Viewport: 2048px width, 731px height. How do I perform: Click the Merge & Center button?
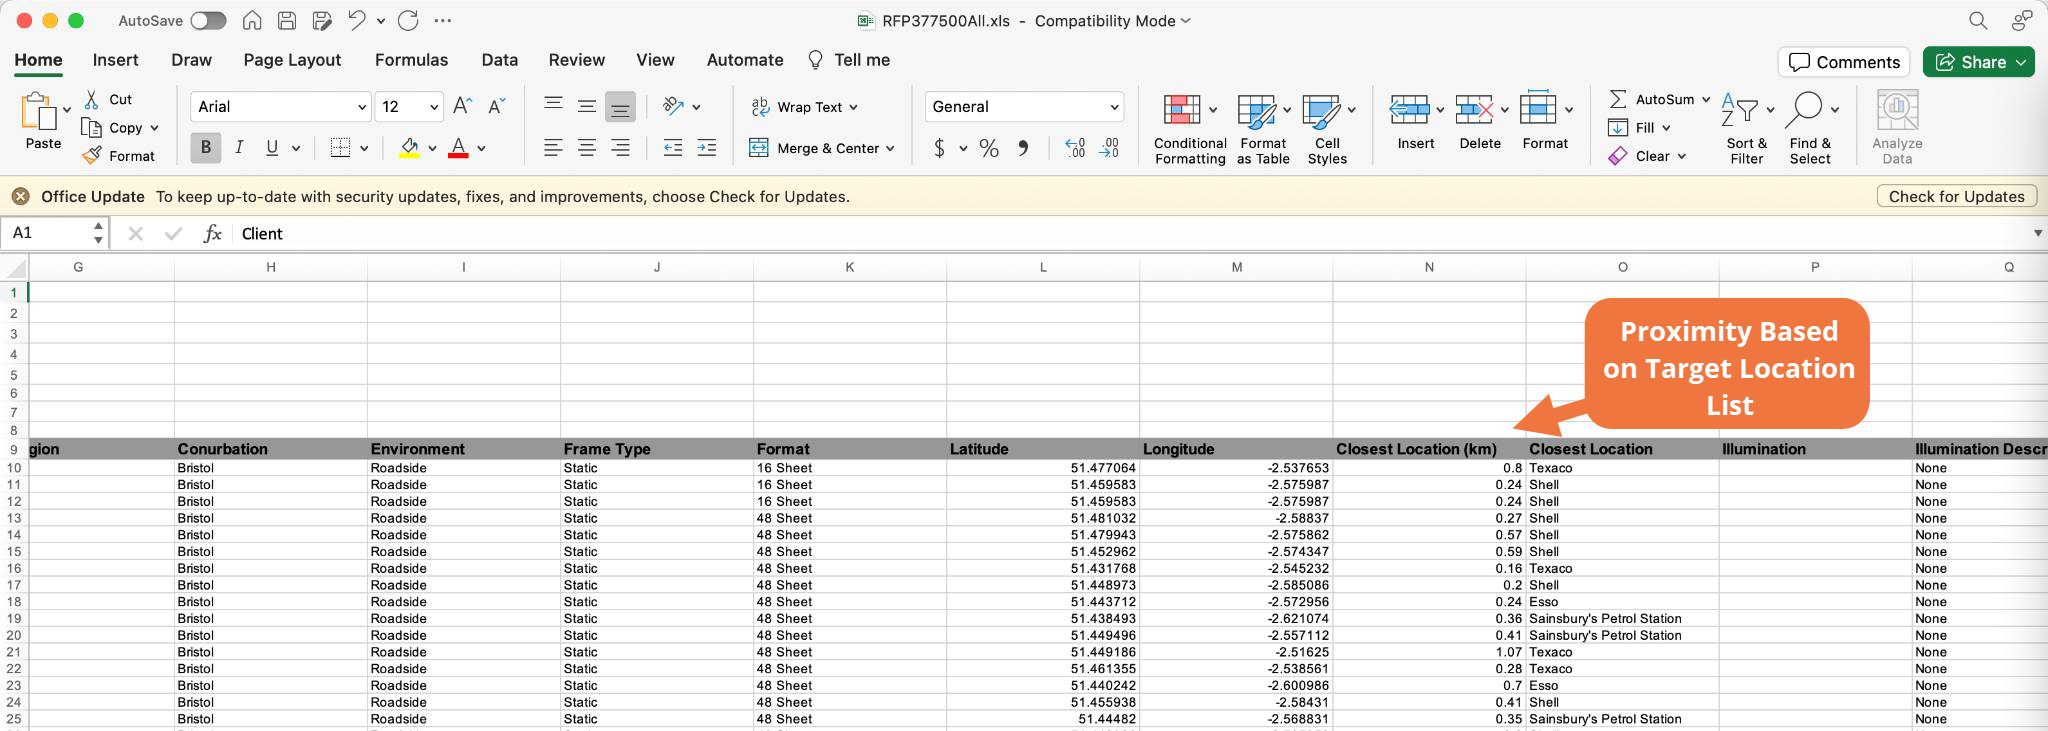point(821,148)
